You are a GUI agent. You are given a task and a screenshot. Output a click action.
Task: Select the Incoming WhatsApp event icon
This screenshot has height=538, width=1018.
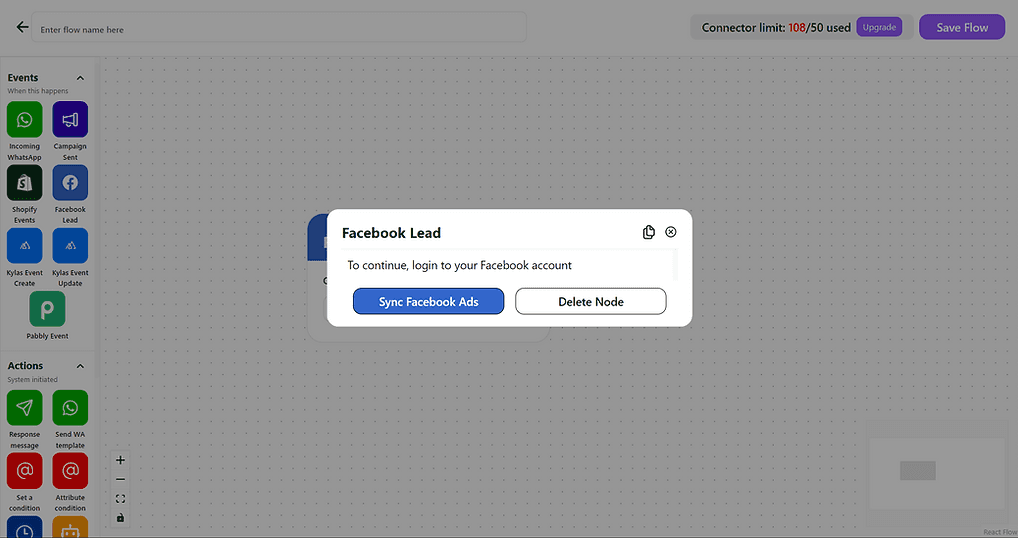[25, 119]
